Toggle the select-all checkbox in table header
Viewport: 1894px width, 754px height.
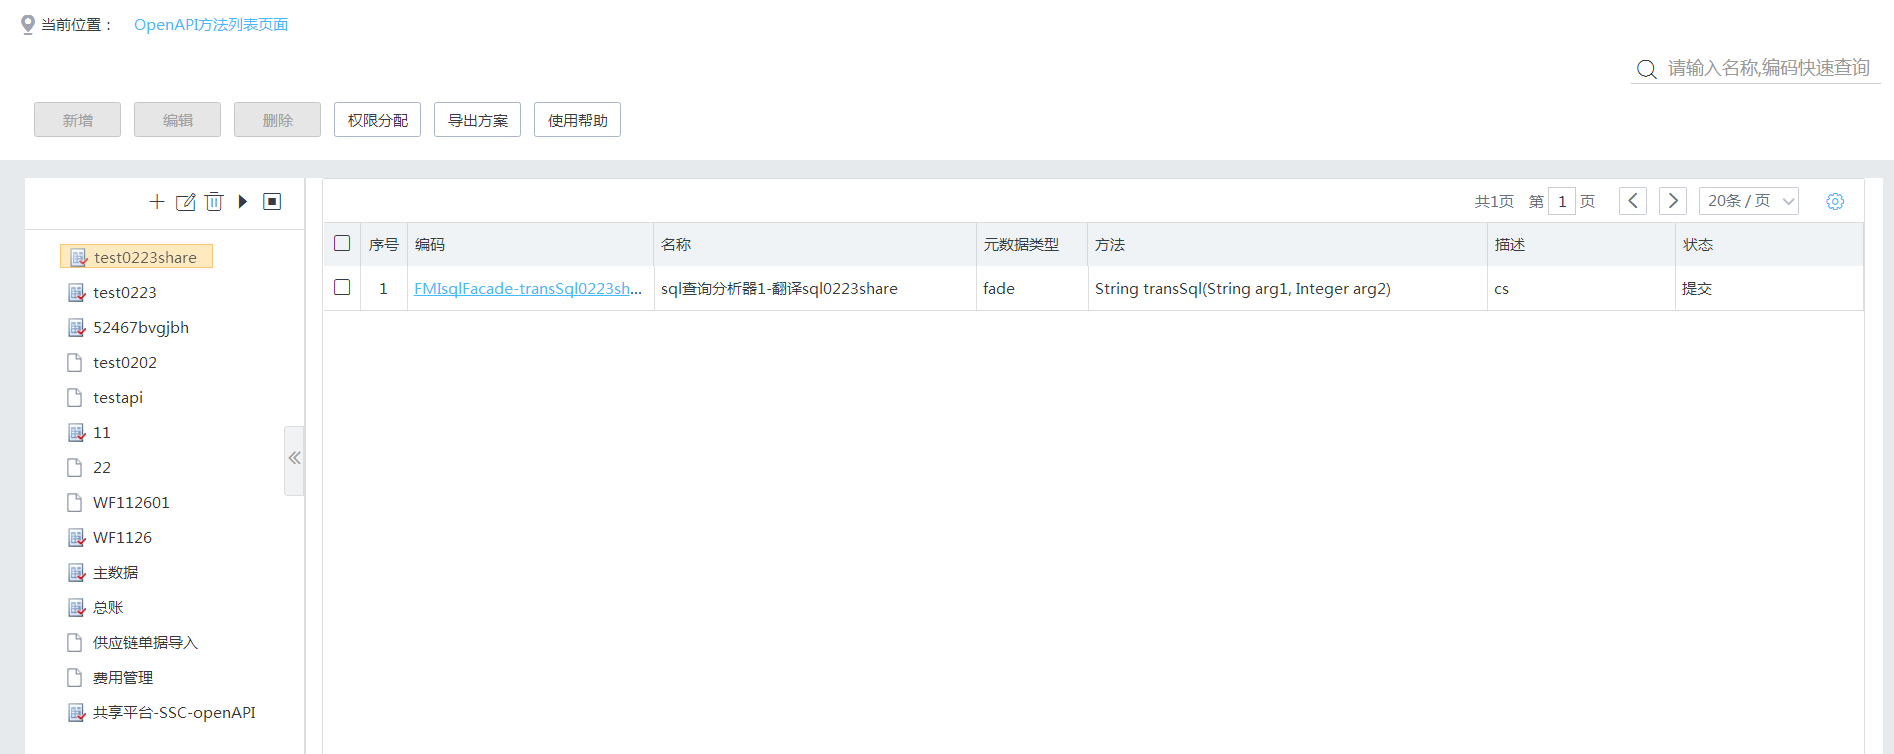(x=342, y=243)
